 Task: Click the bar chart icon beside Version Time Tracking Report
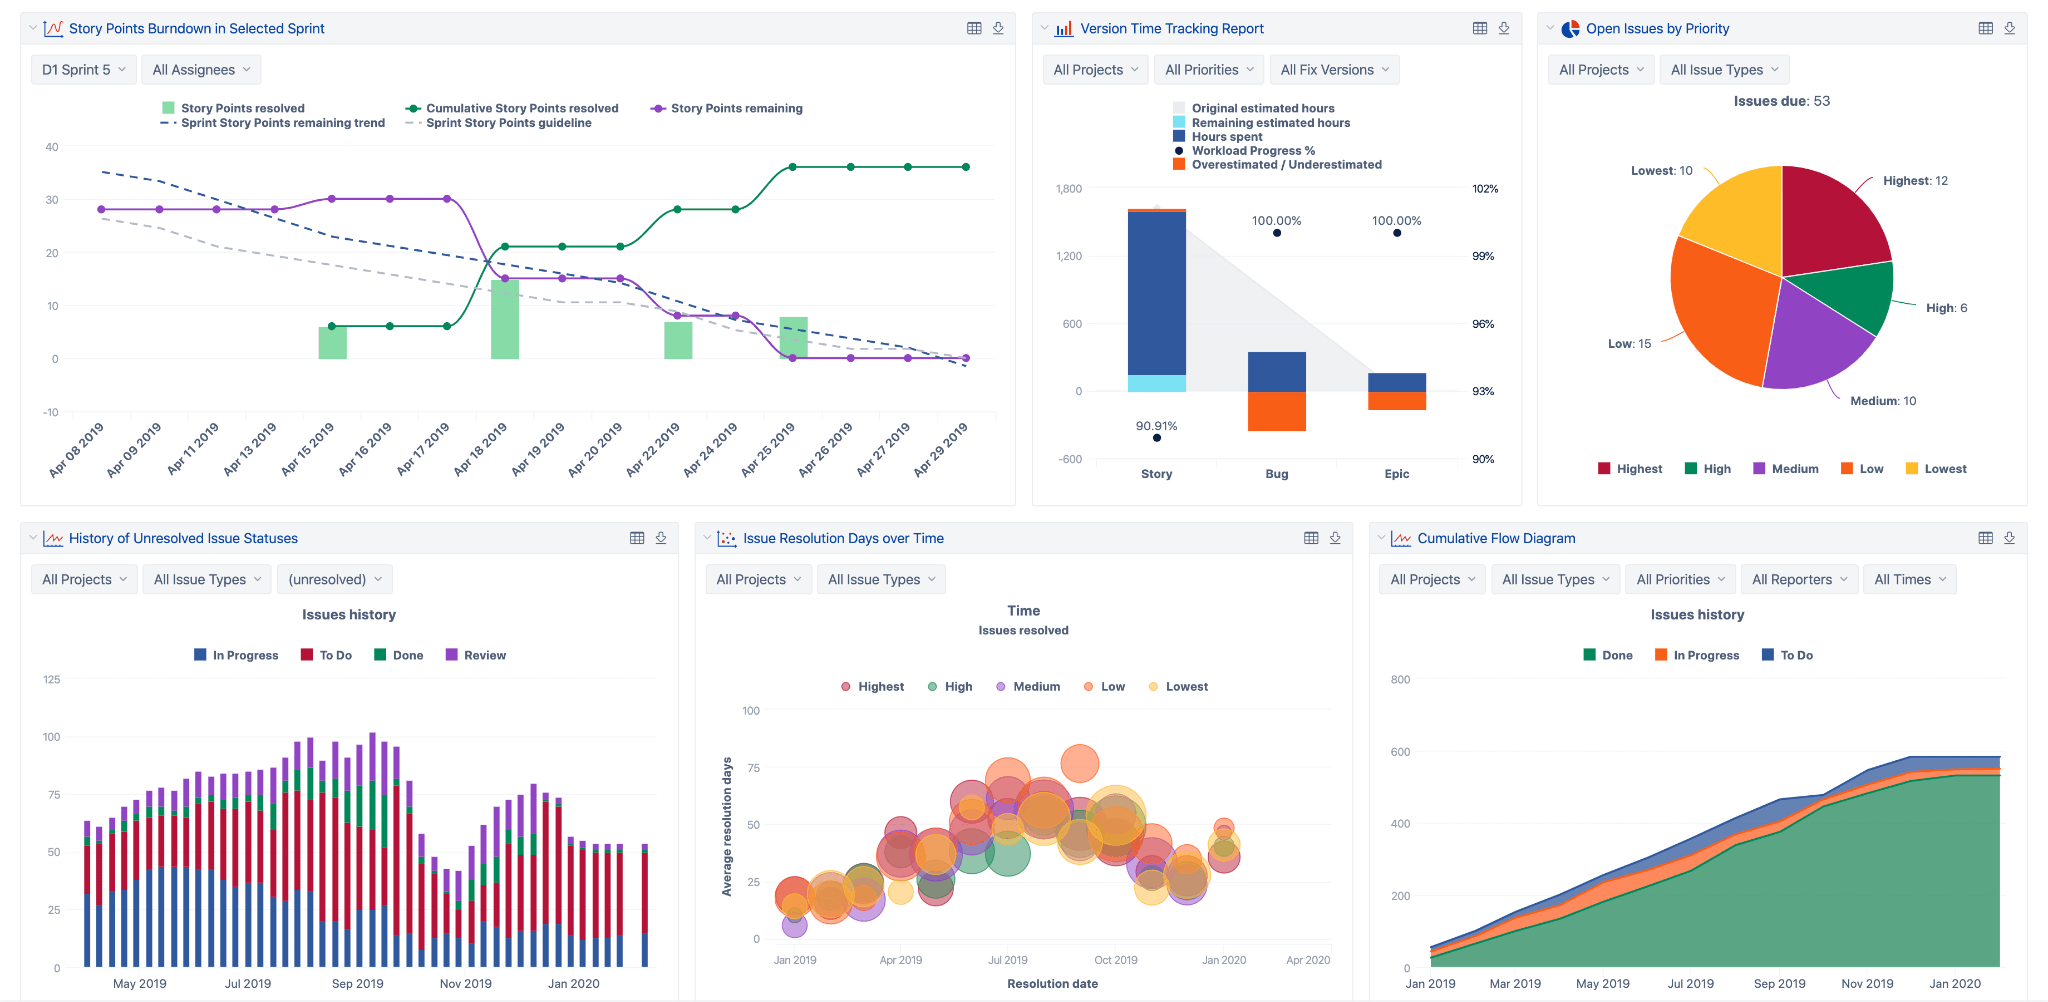(x=1062, y=28)
